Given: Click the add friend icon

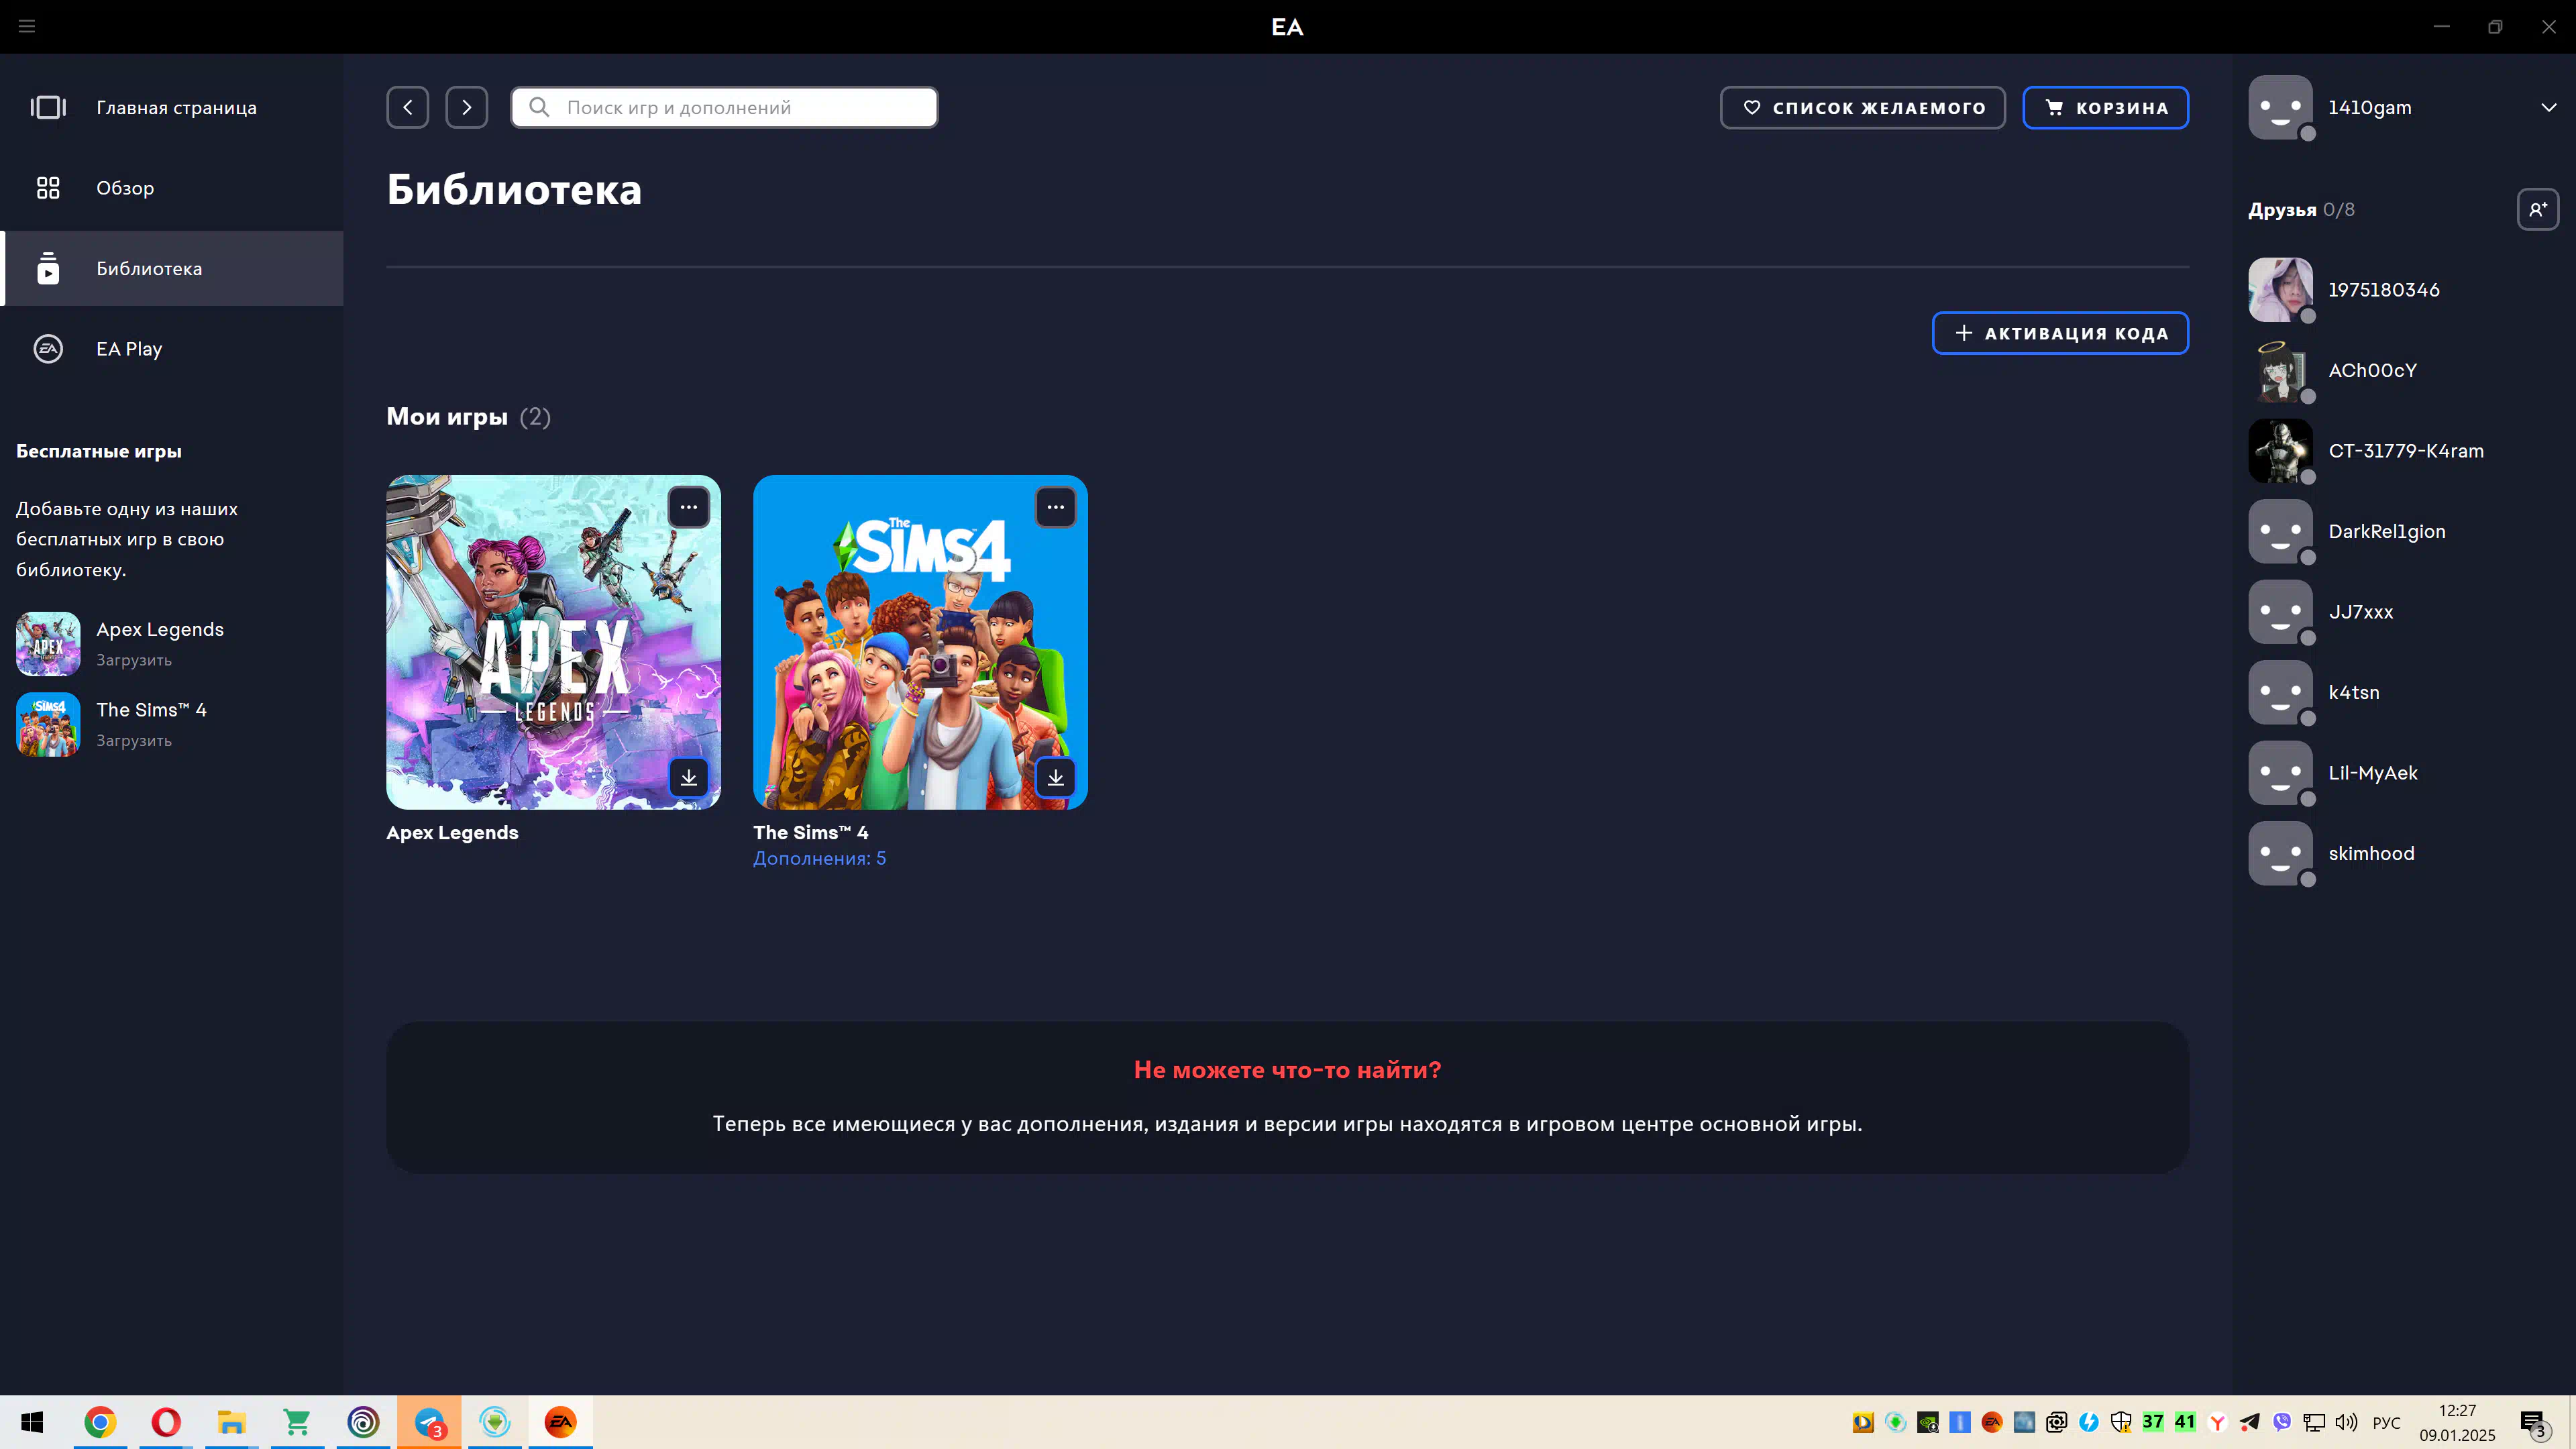Looking at the screenshot, I should point(2537,209).
